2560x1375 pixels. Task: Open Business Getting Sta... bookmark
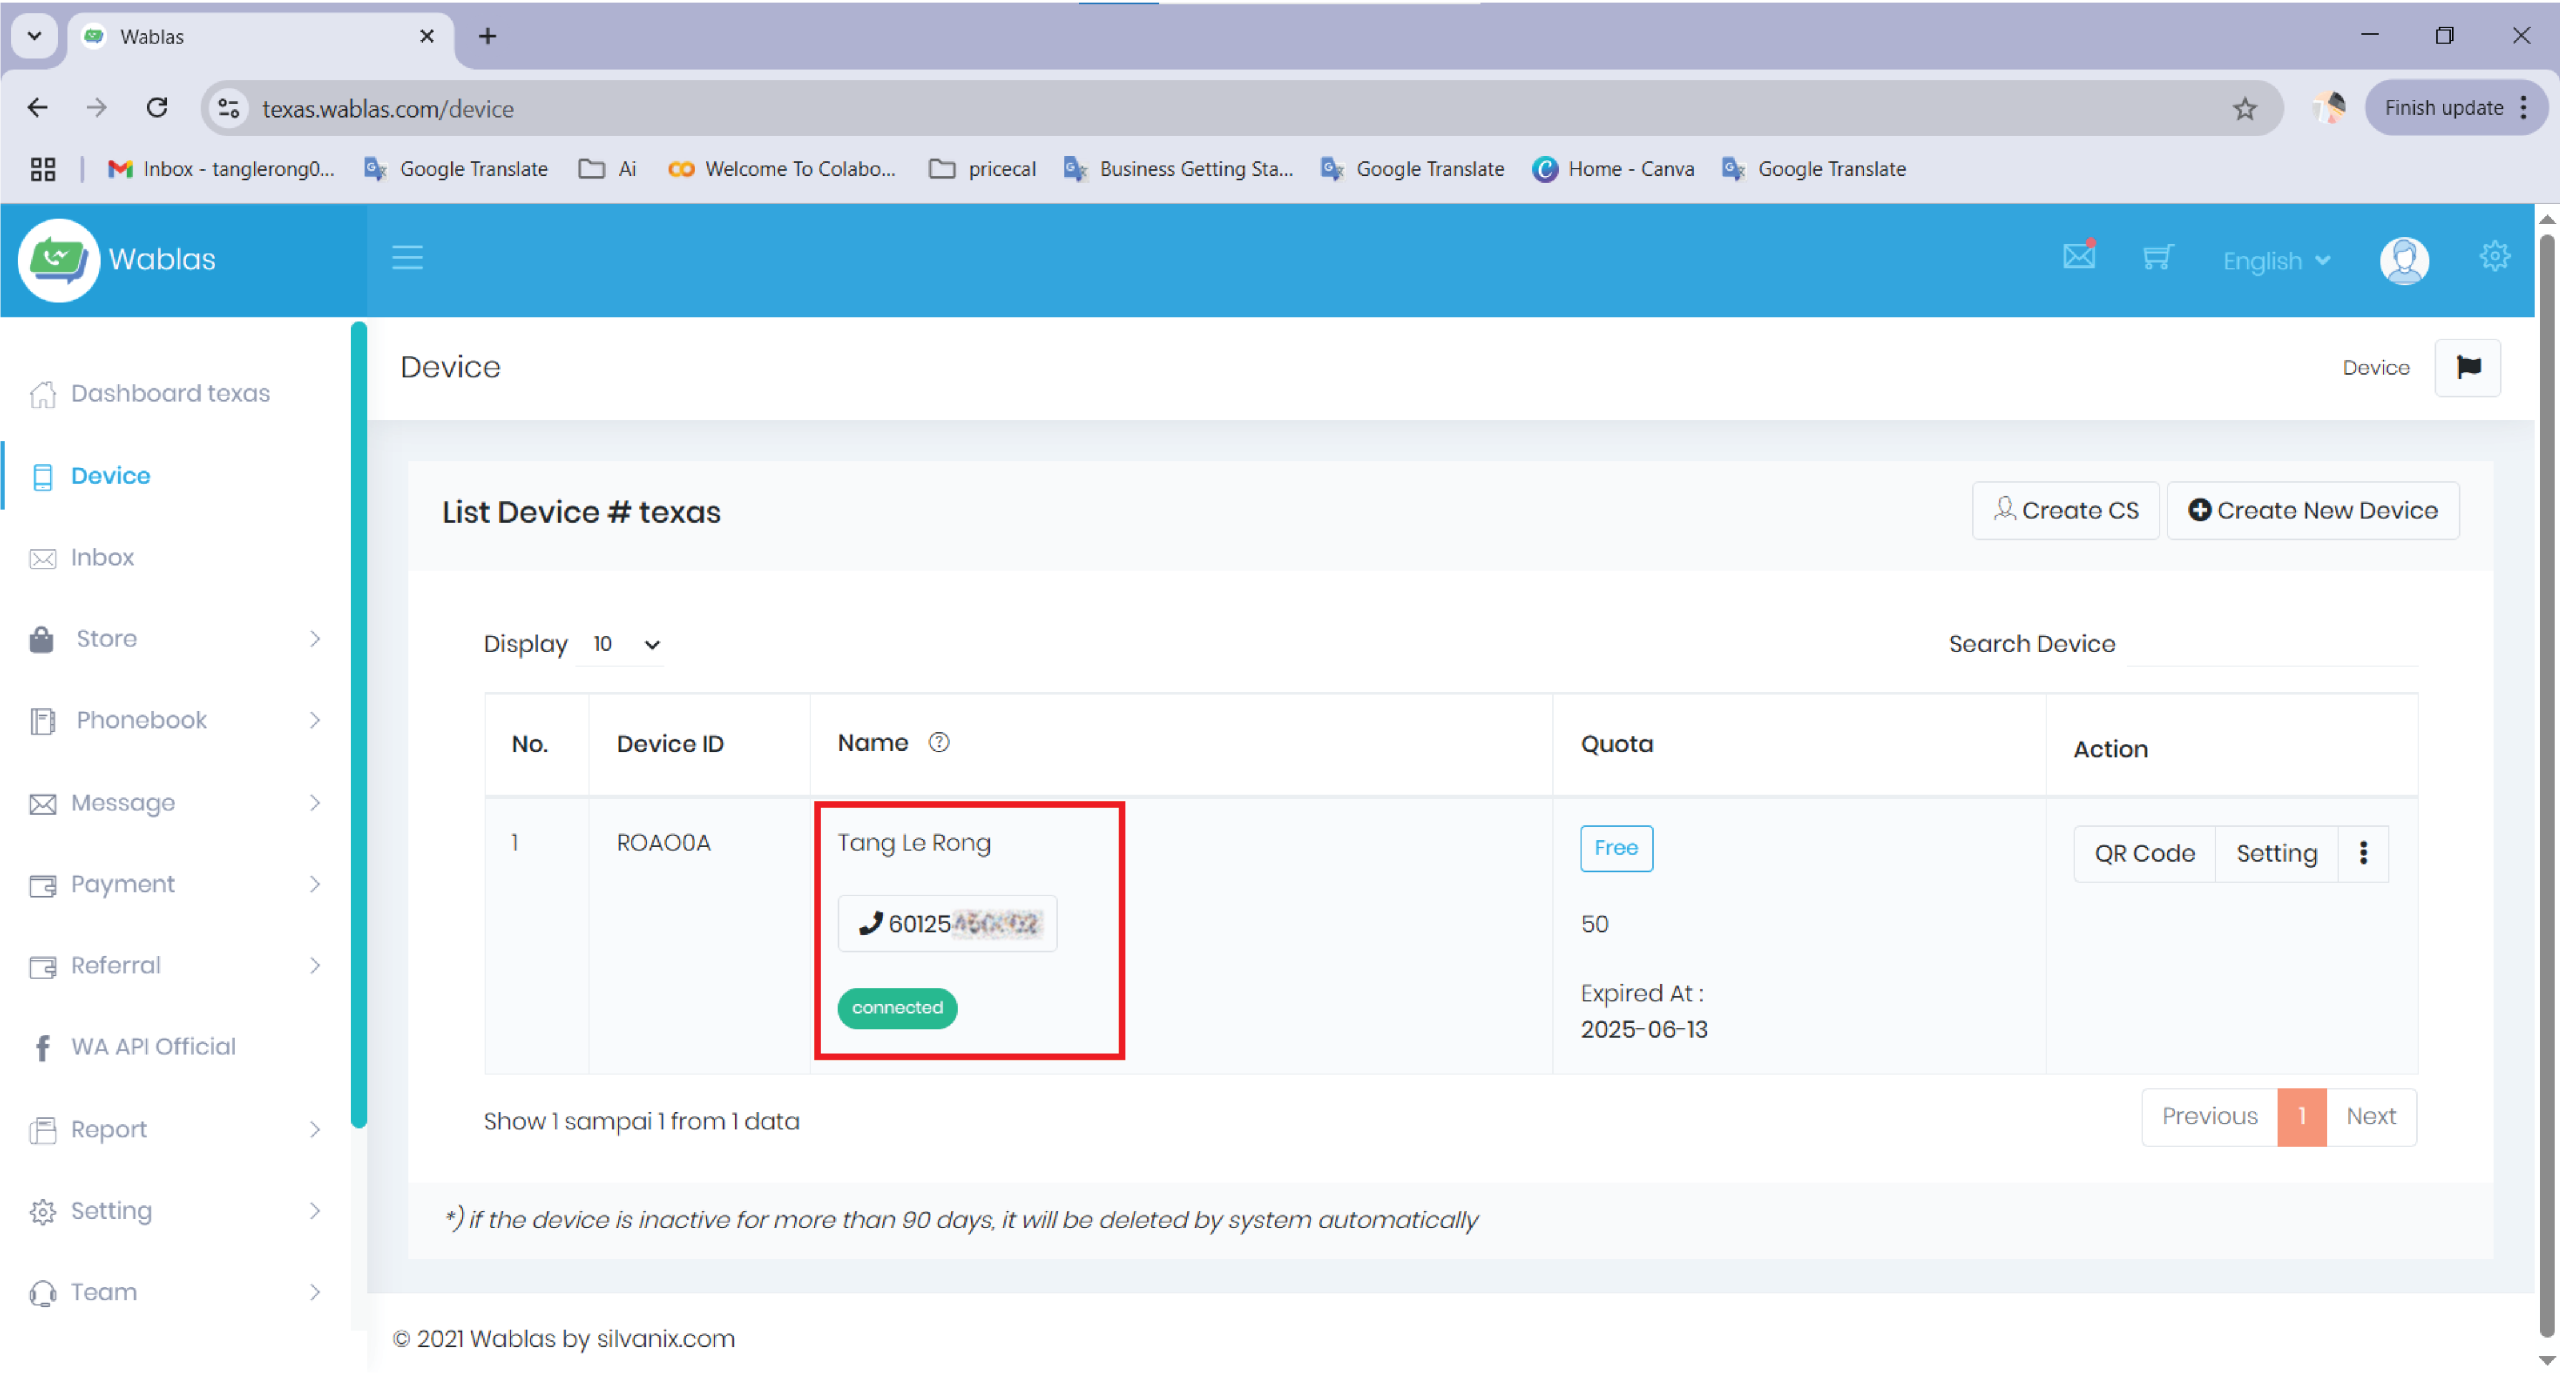tap(1178, 169)
